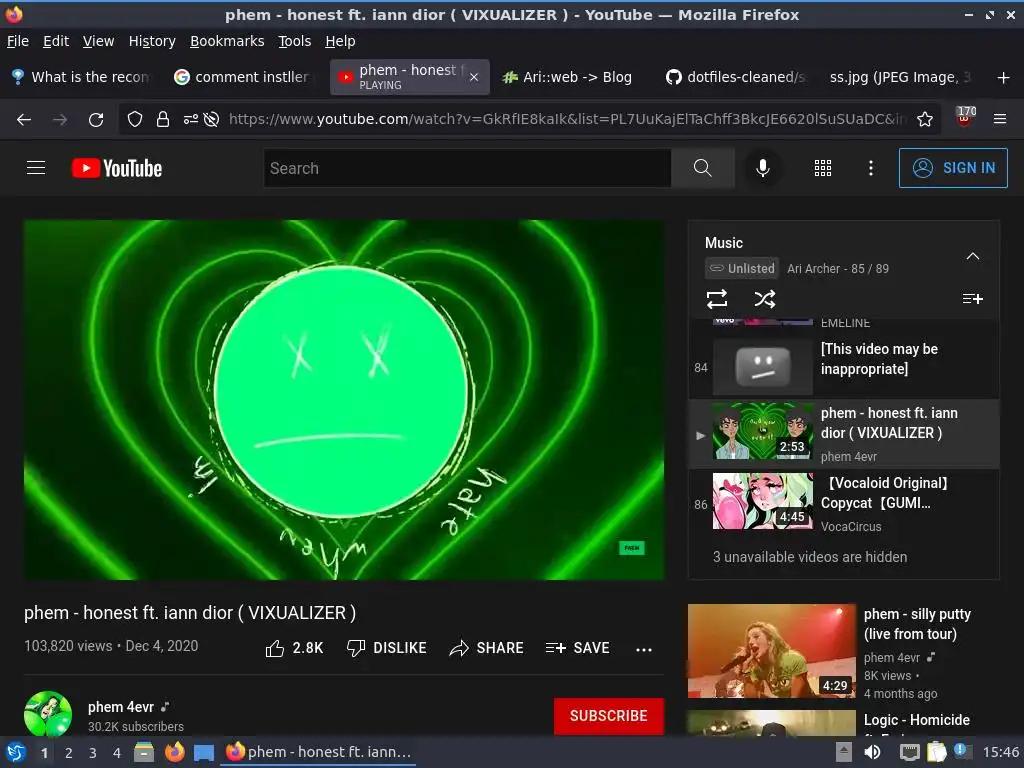The image size is (1024, 768).
Task: Open the start menu bird icon
Action: click(16, 752)
